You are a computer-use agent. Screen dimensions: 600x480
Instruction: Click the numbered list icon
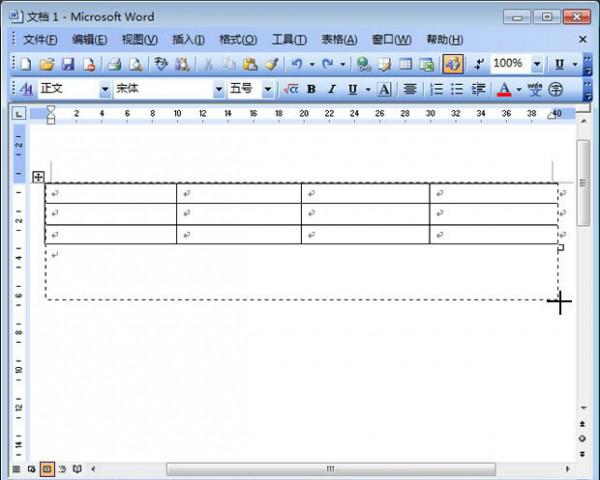click(x=436, y=89)
